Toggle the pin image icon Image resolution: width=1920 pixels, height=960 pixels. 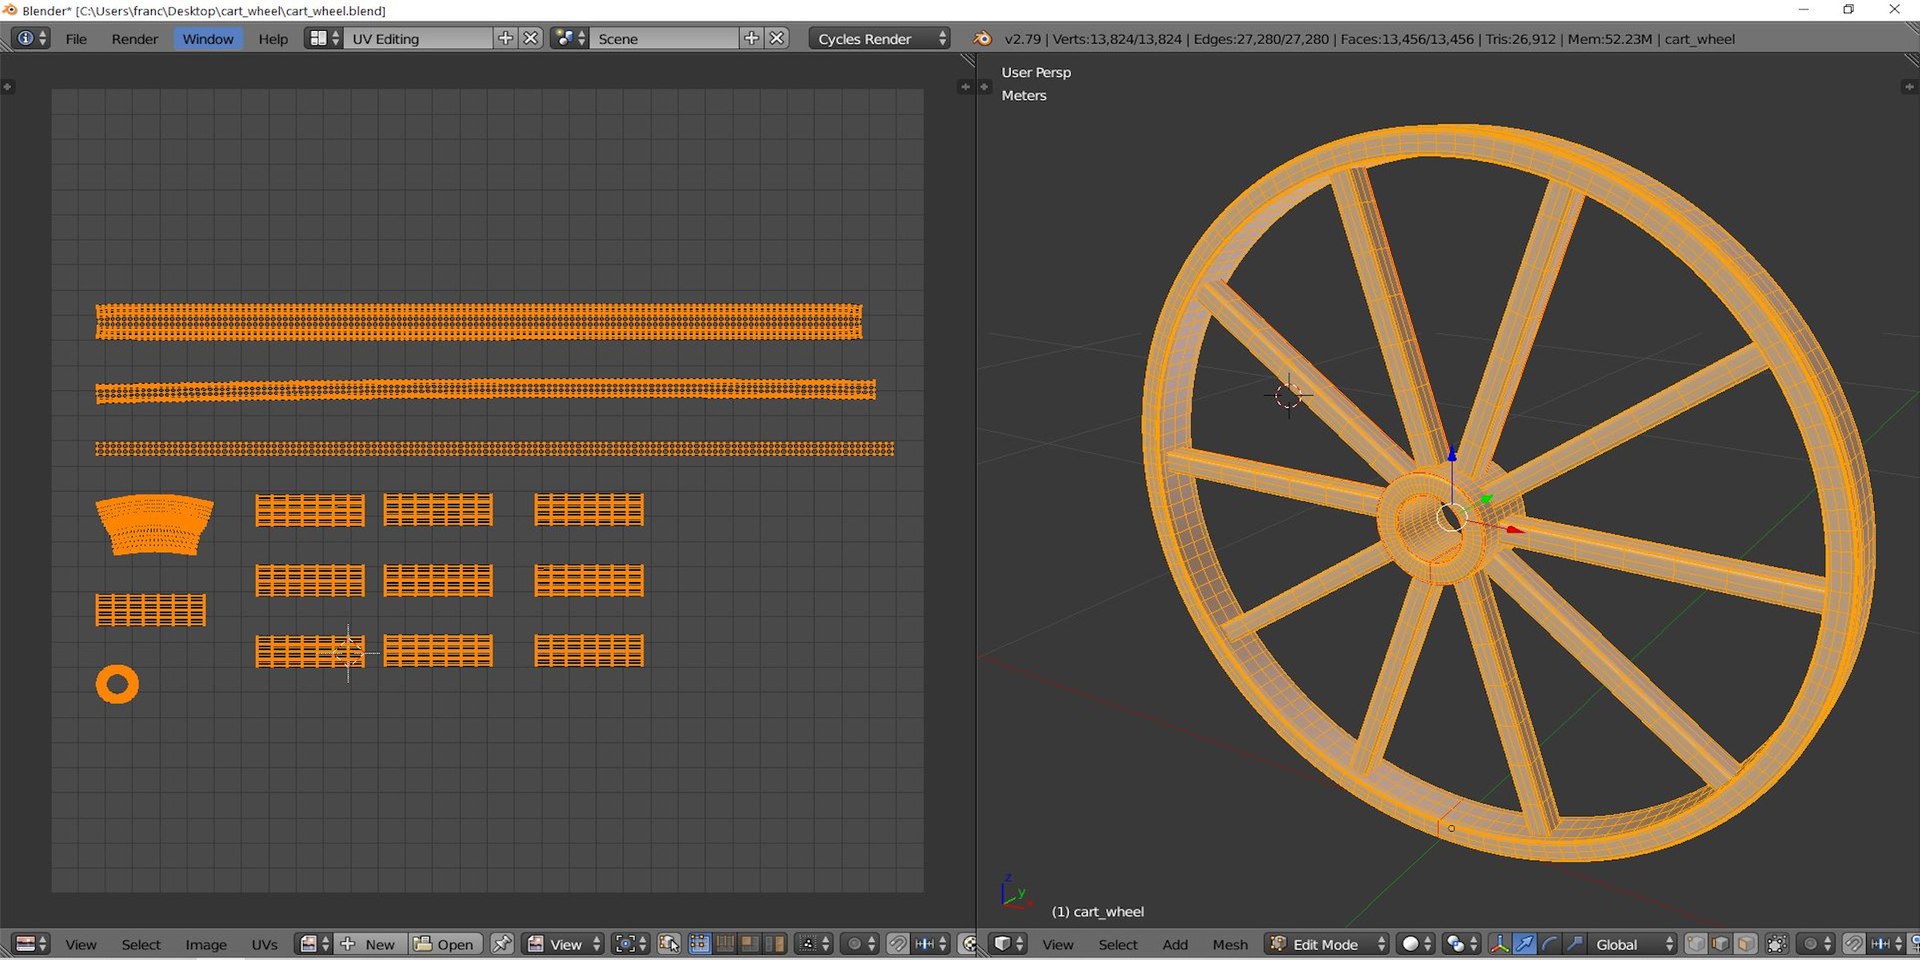[502, 944]
